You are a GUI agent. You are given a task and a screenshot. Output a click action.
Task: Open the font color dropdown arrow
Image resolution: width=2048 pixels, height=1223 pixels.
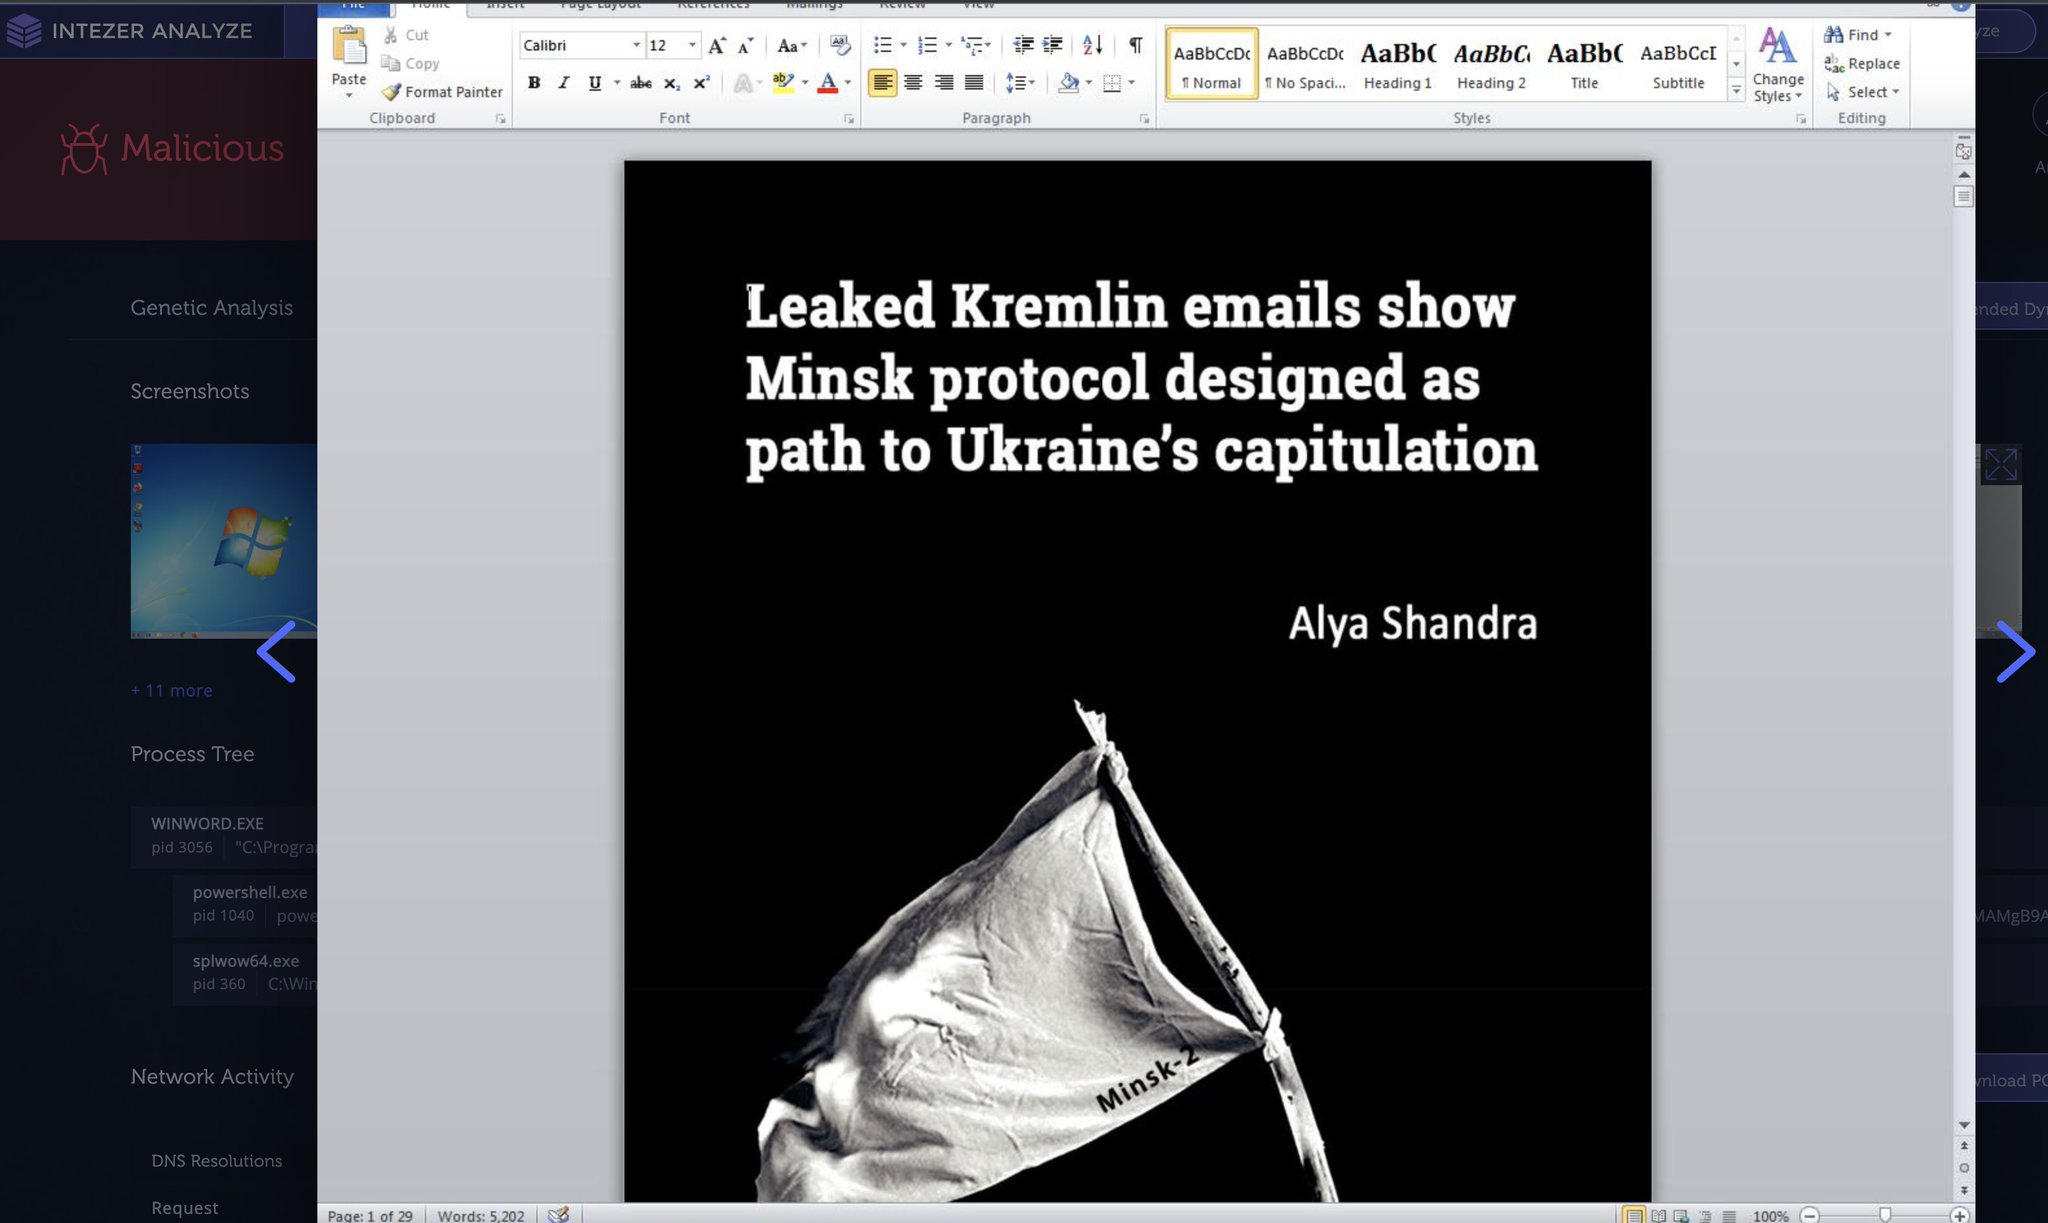[848, 83]
